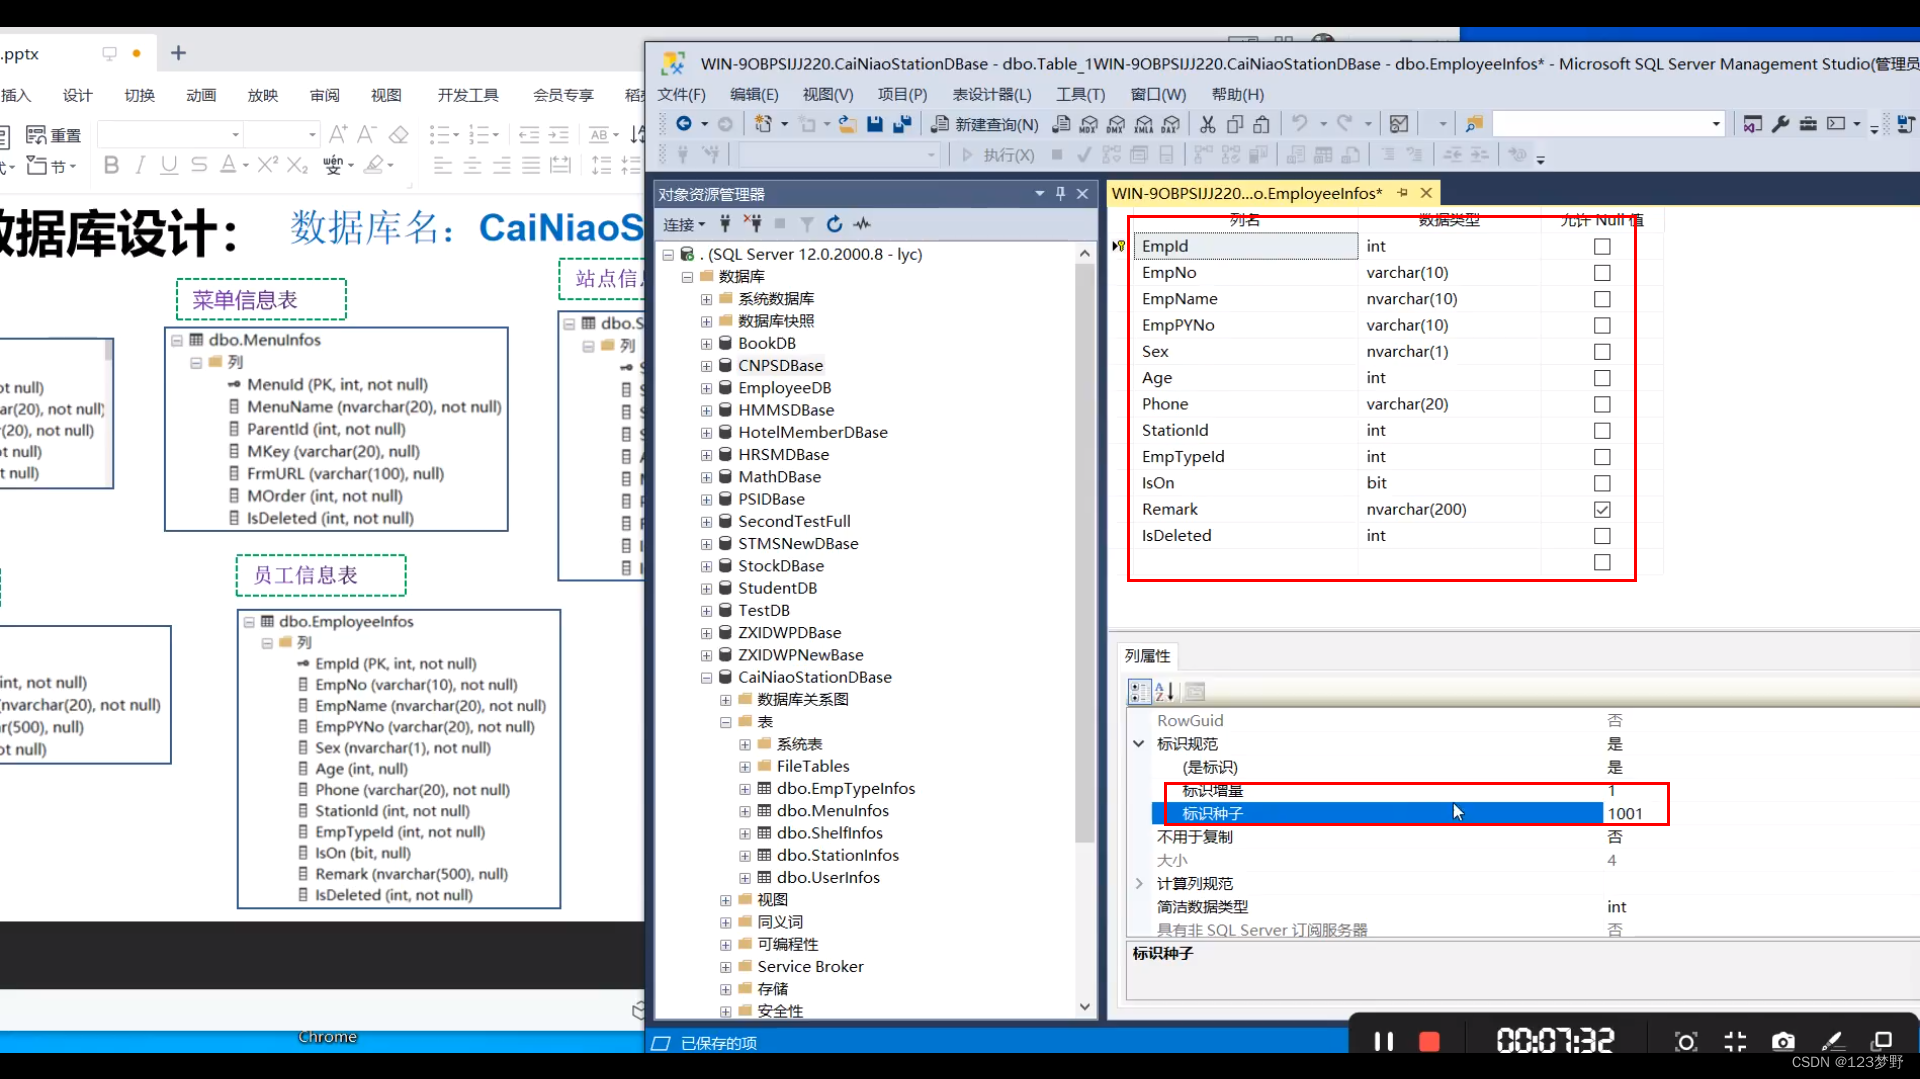Viewport: 1920px width, 1079px height.
Task: Collapse the CaiNiaoStationDBase database node
Action: pos(706,677)
